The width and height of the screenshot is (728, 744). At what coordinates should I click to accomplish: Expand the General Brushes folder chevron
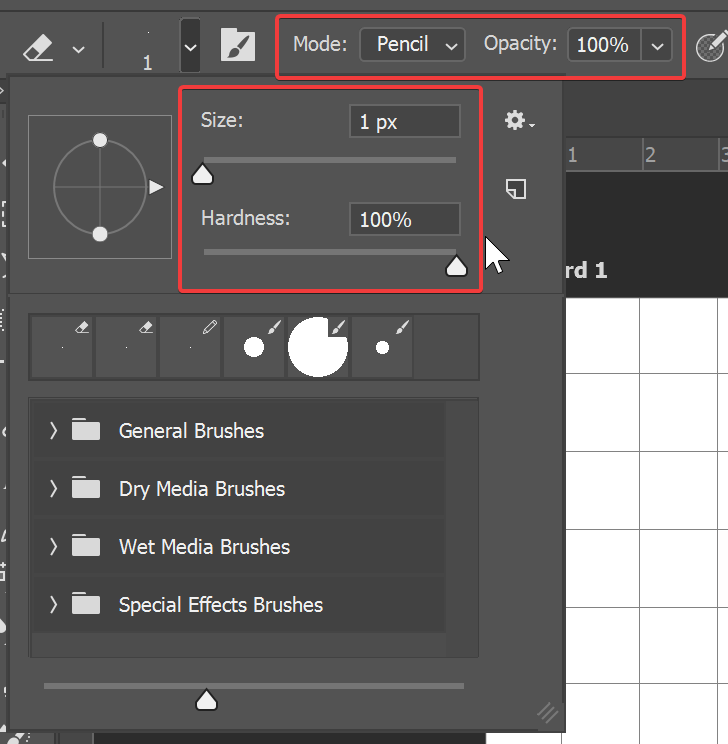tap(54, 431)
